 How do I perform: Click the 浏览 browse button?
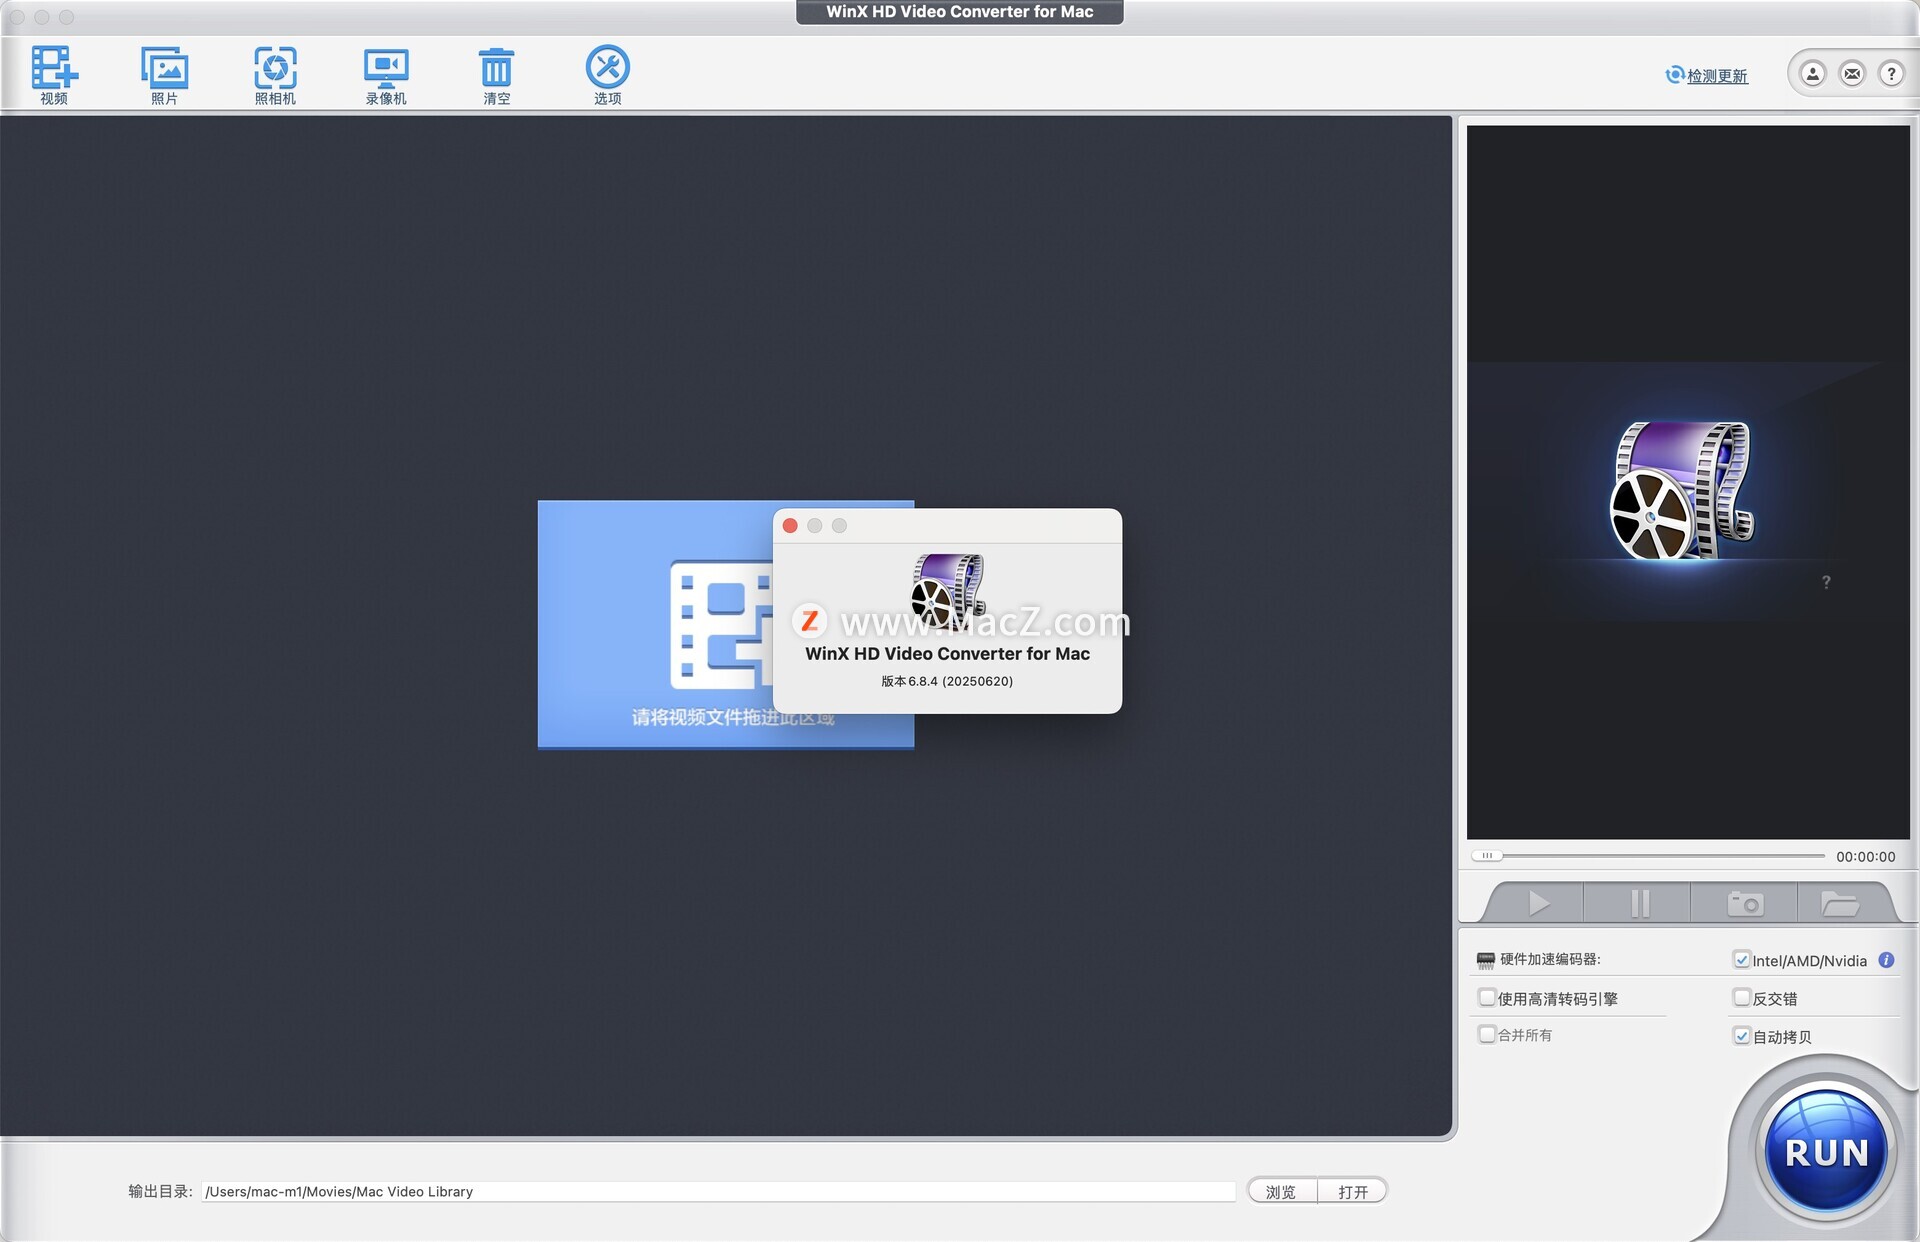pos(1281,1191)
